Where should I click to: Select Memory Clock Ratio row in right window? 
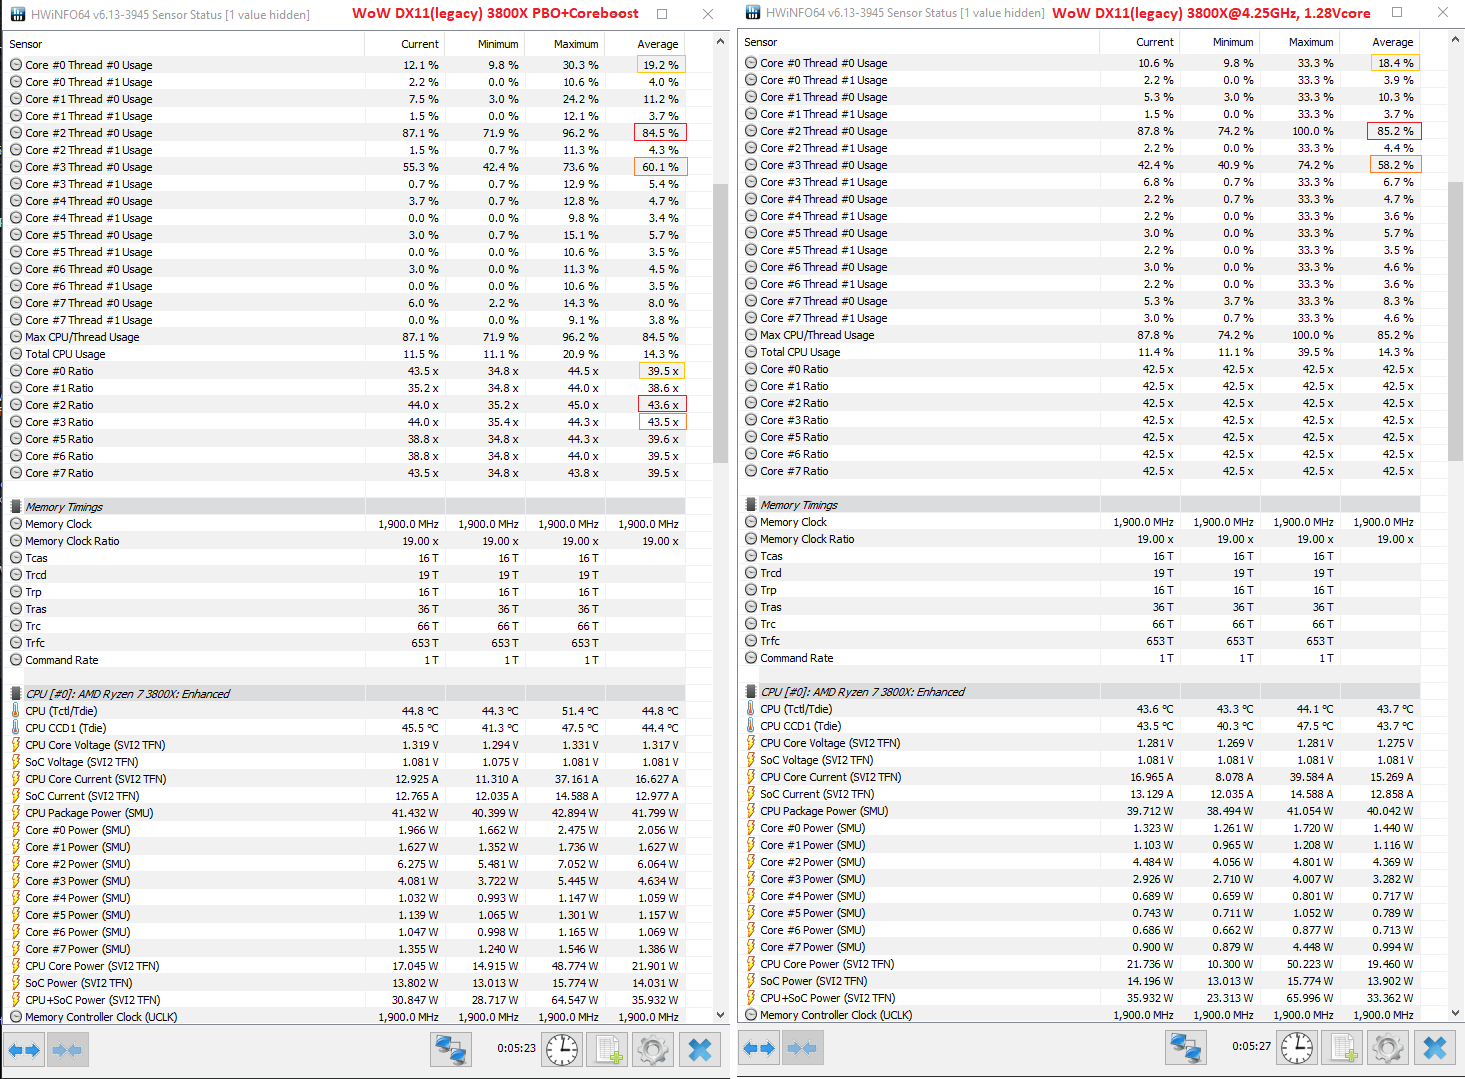coord(1080,539)
